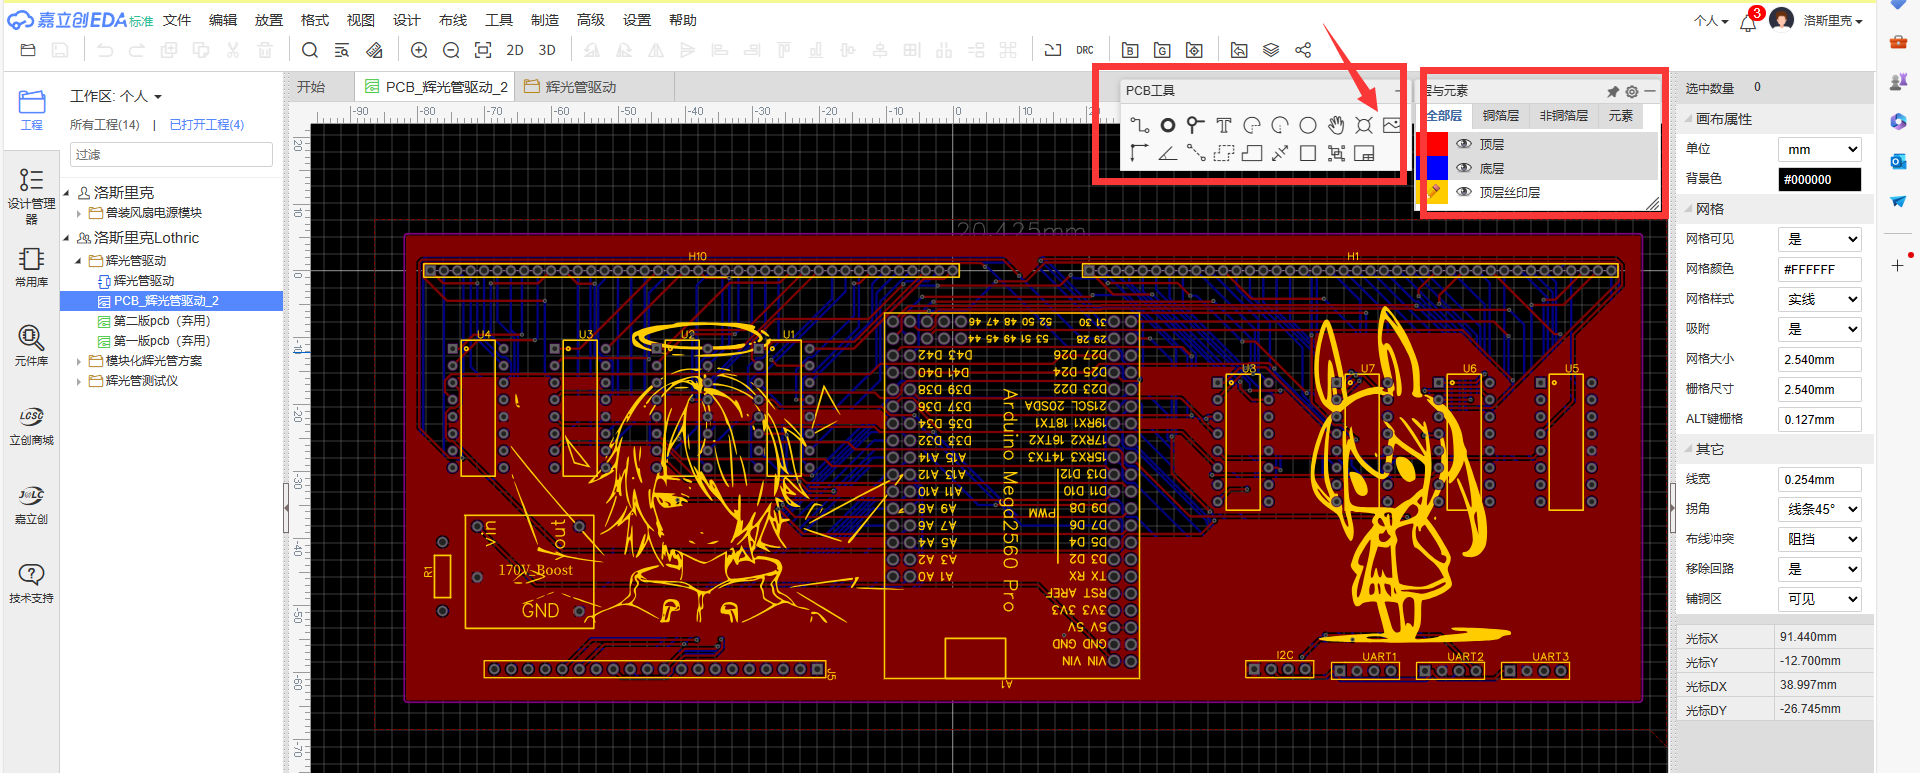
Task: Click the 已打开工程(4) link
Action: click(207, 125)
